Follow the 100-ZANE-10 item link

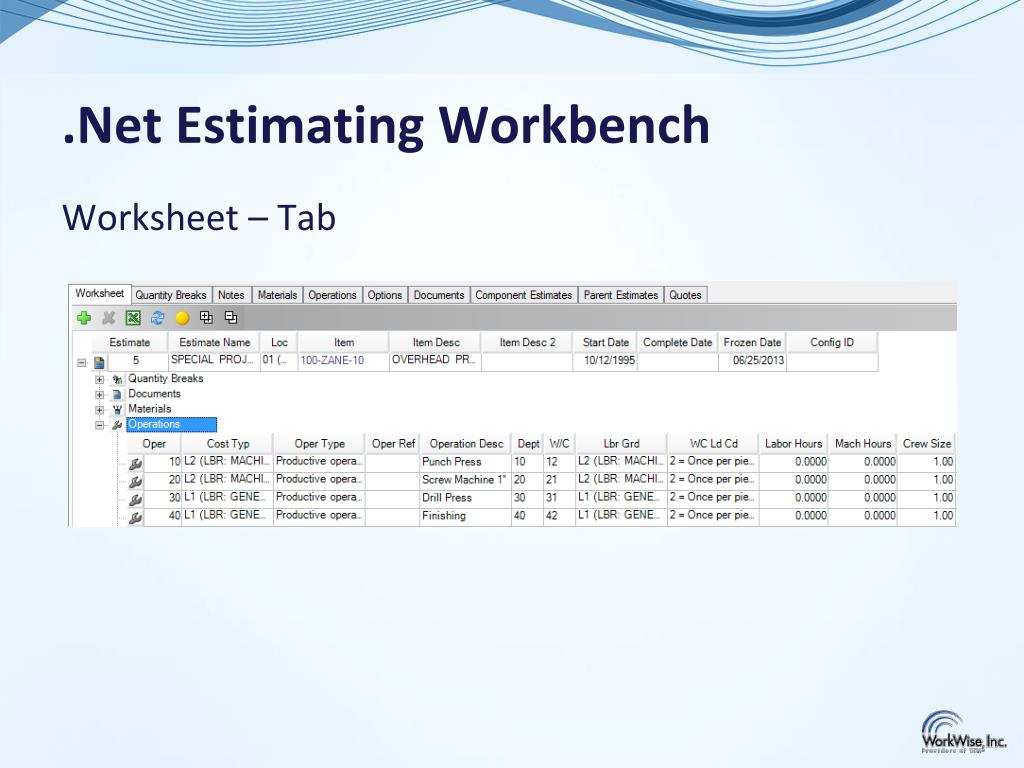pyautogui.click(x=332, y=360)
